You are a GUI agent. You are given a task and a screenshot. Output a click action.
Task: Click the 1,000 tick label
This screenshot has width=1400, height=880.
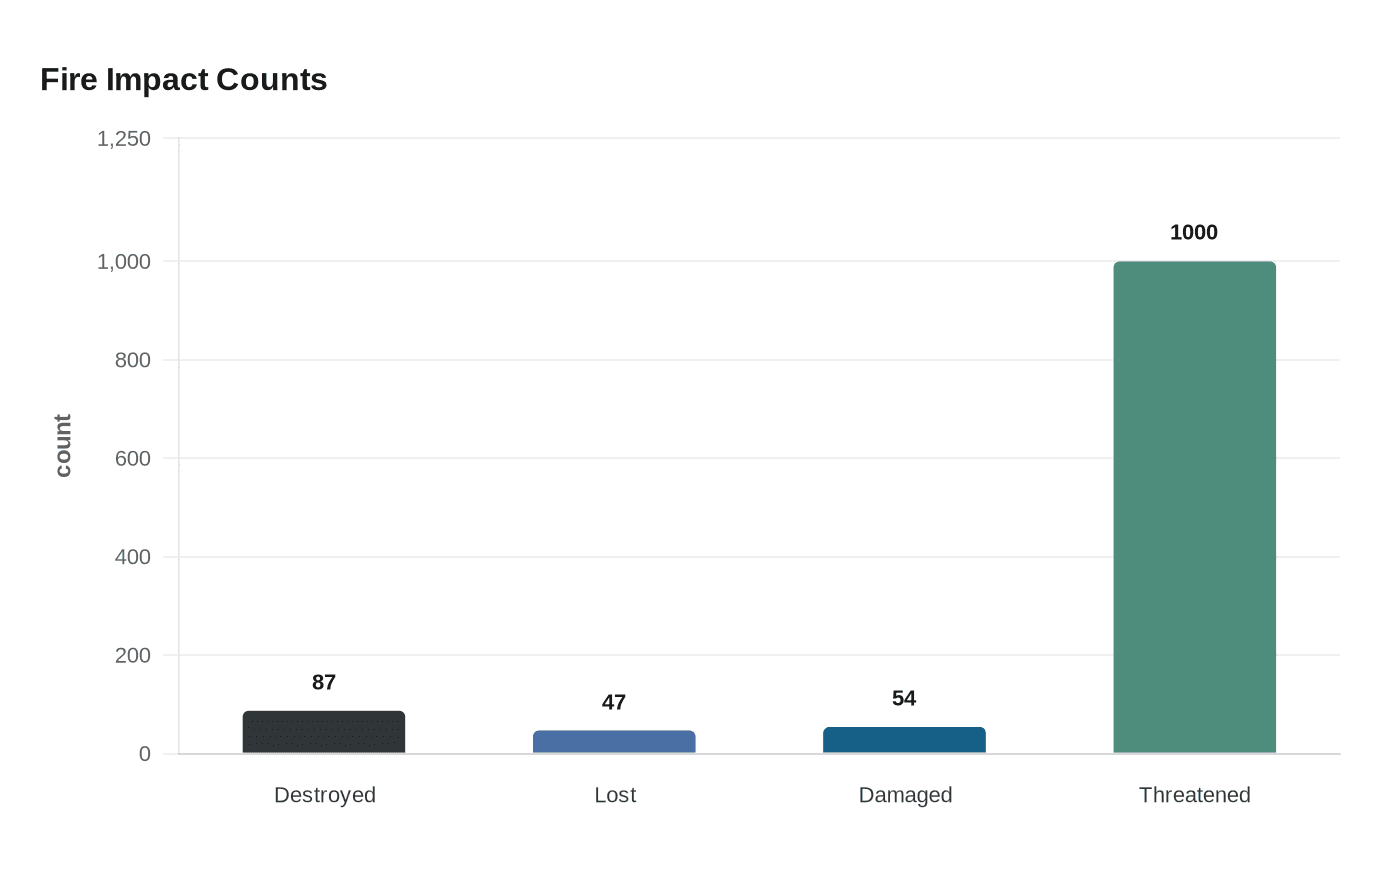pos(126,262)
